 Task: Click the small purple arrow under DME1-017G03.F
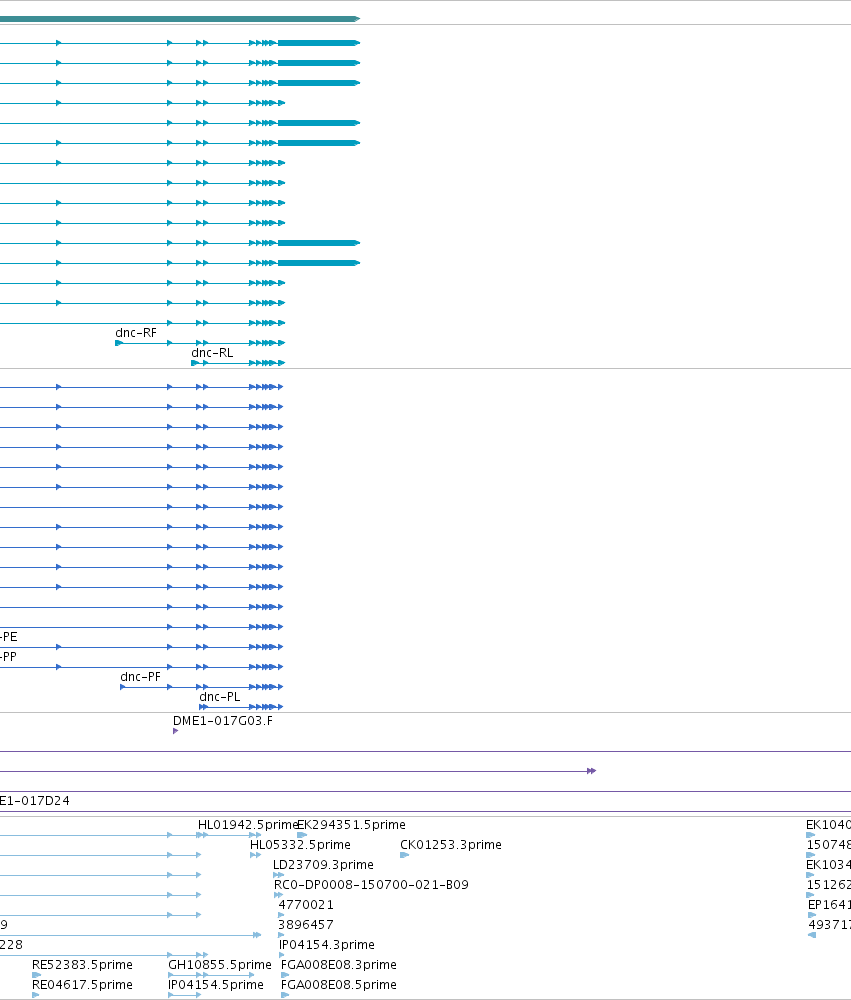[x=175, y=731]
